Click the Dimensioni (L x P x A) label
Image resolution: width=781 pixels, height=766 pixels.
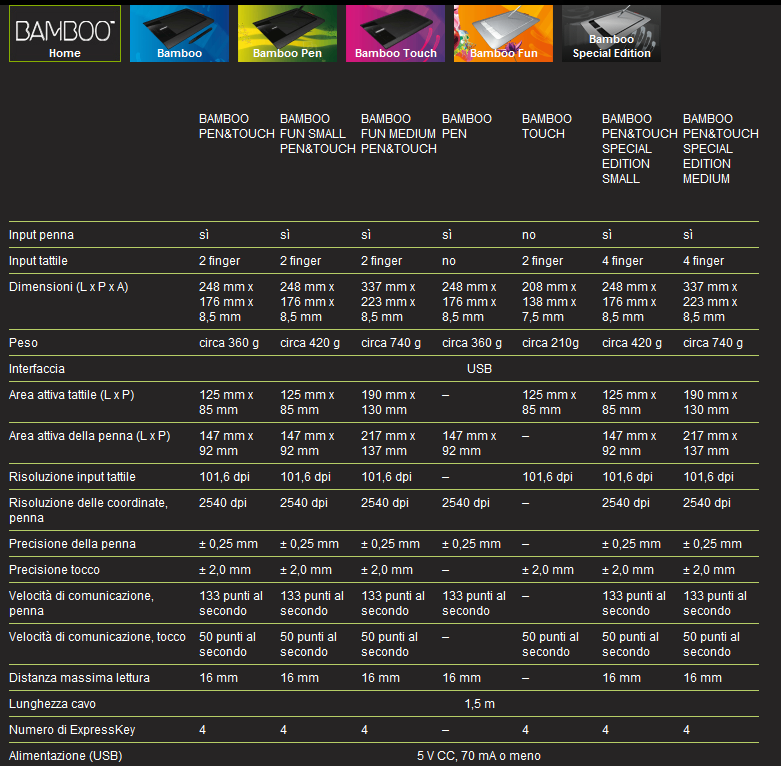pyautogui.click(x=68, y=287)
